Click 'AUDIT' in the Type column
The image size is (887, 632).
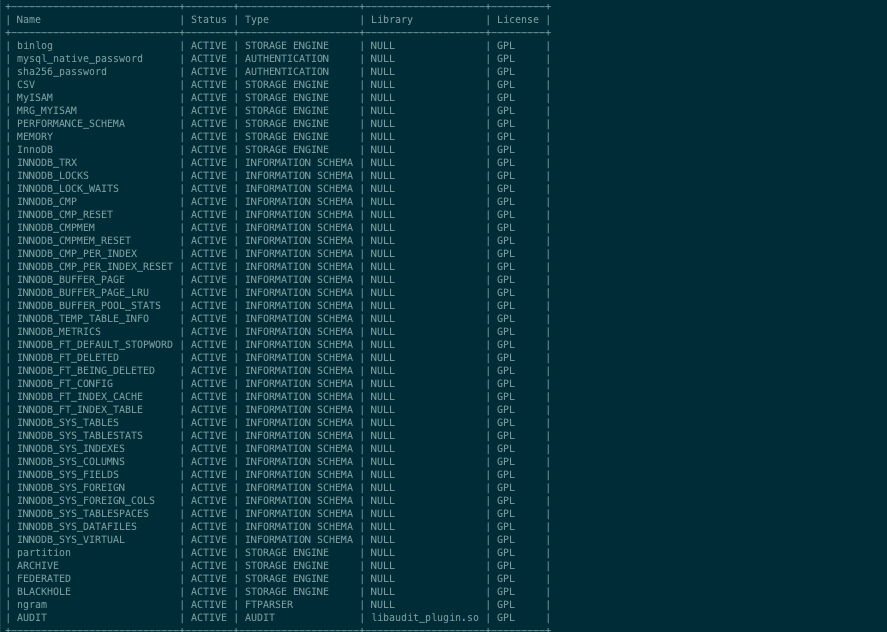pos(260,618)
